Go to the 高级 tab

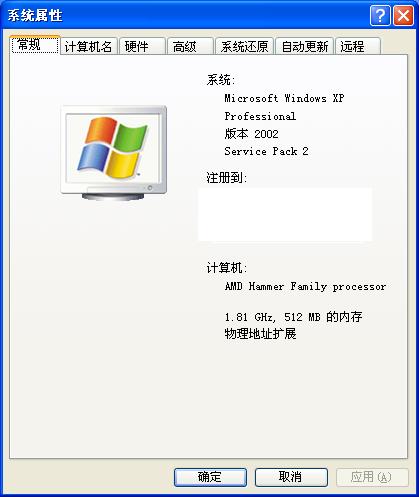pos(190,46)
